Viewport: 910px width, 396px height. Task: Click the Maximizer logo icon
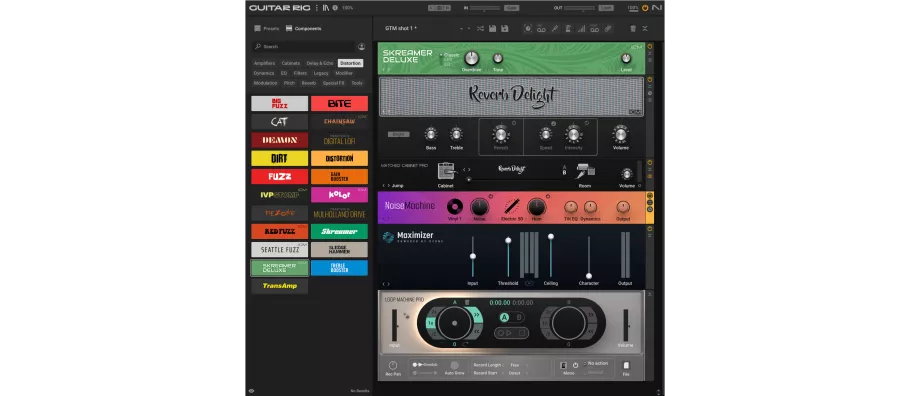click(x=388, y=237)
